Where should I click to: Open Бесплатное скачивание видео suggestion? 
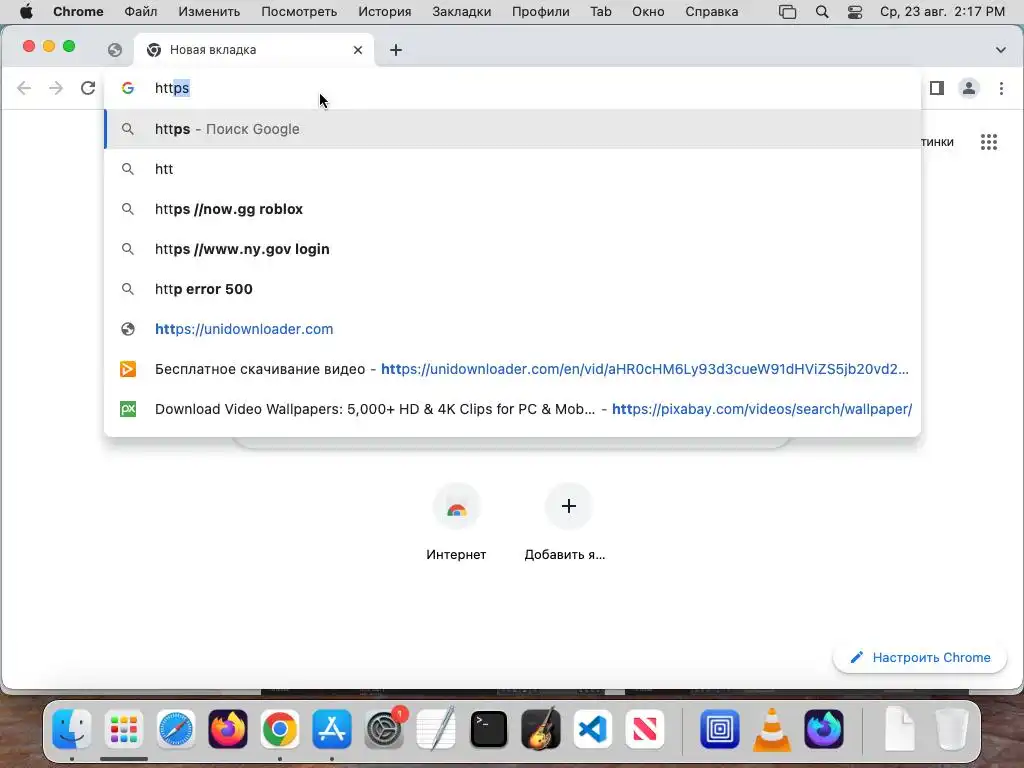[513, 369]
